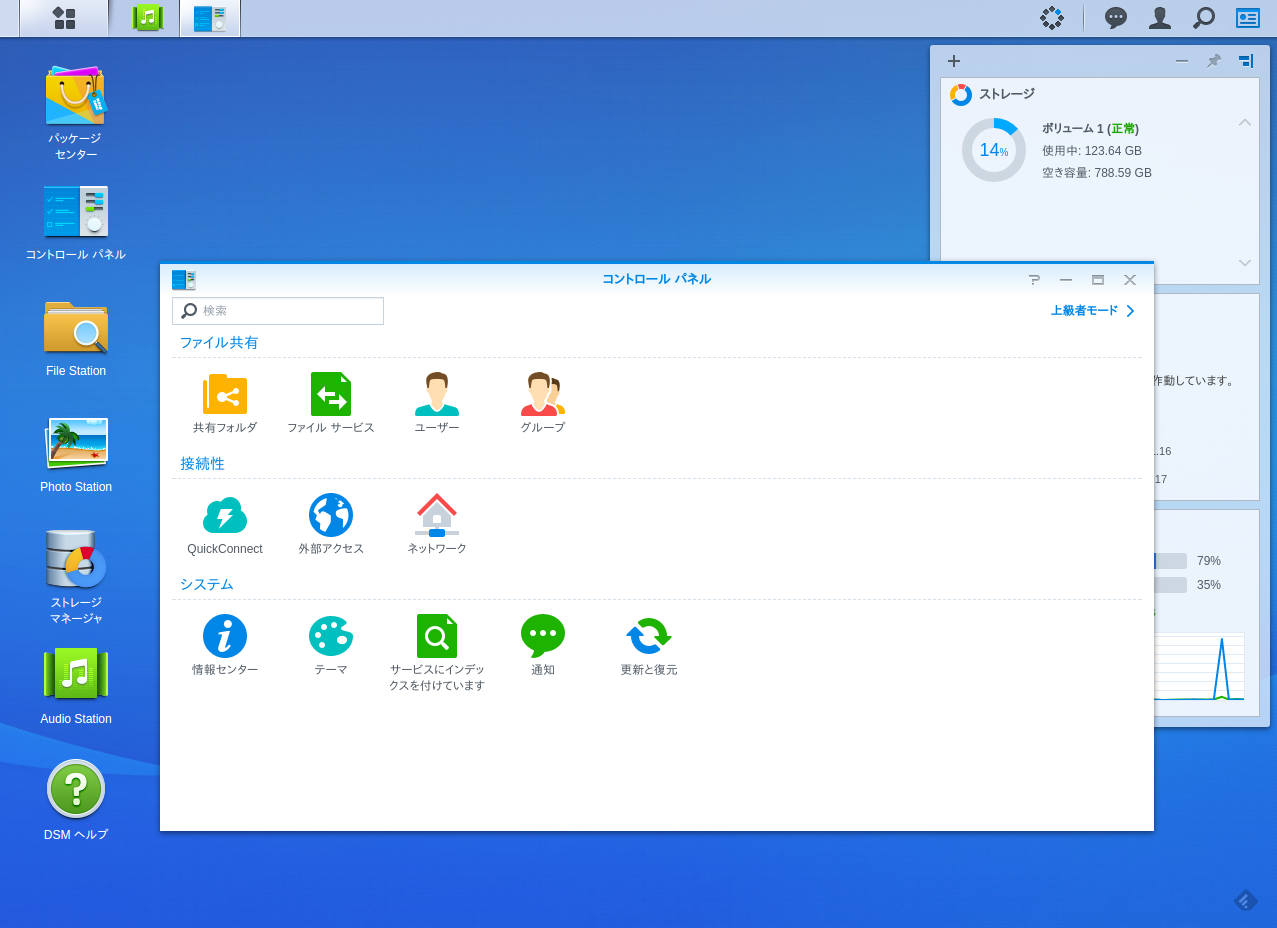Viewport: 1277px width, 928px height.
Task: Click the 14% storage usage ring
Action: coord(994,150)
